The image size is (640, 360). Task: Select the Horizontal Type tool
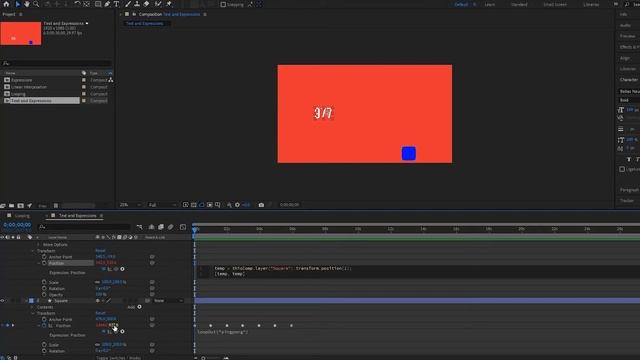coord(116,4)
